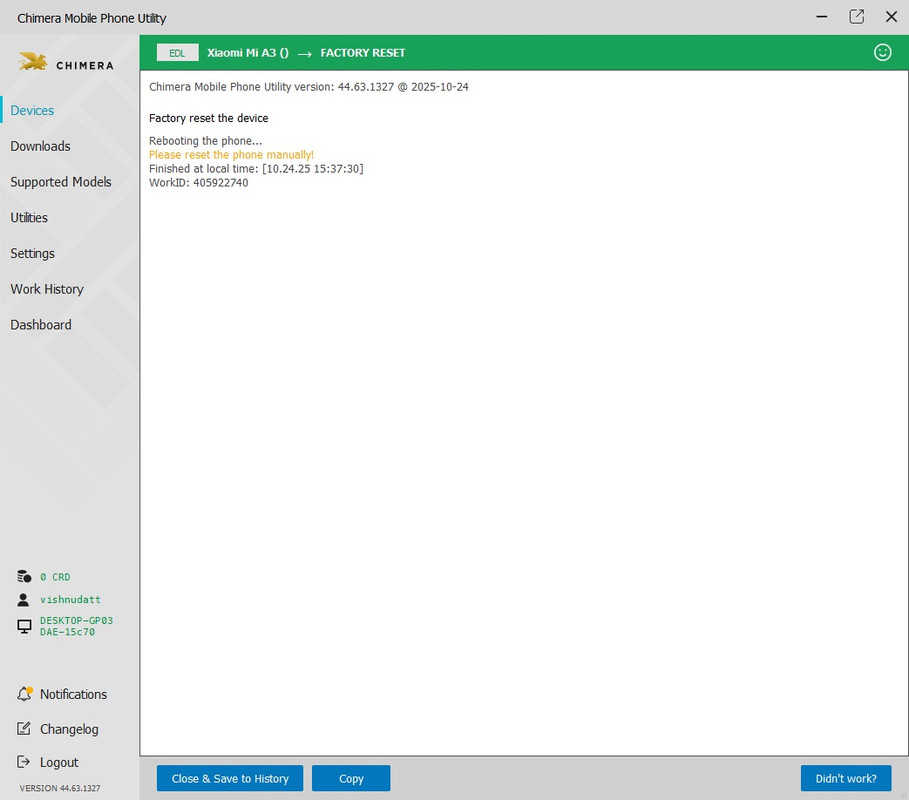Click the Changelog pencil icon
The height and width of the screenshot is (800, 909).
(24, 728)
